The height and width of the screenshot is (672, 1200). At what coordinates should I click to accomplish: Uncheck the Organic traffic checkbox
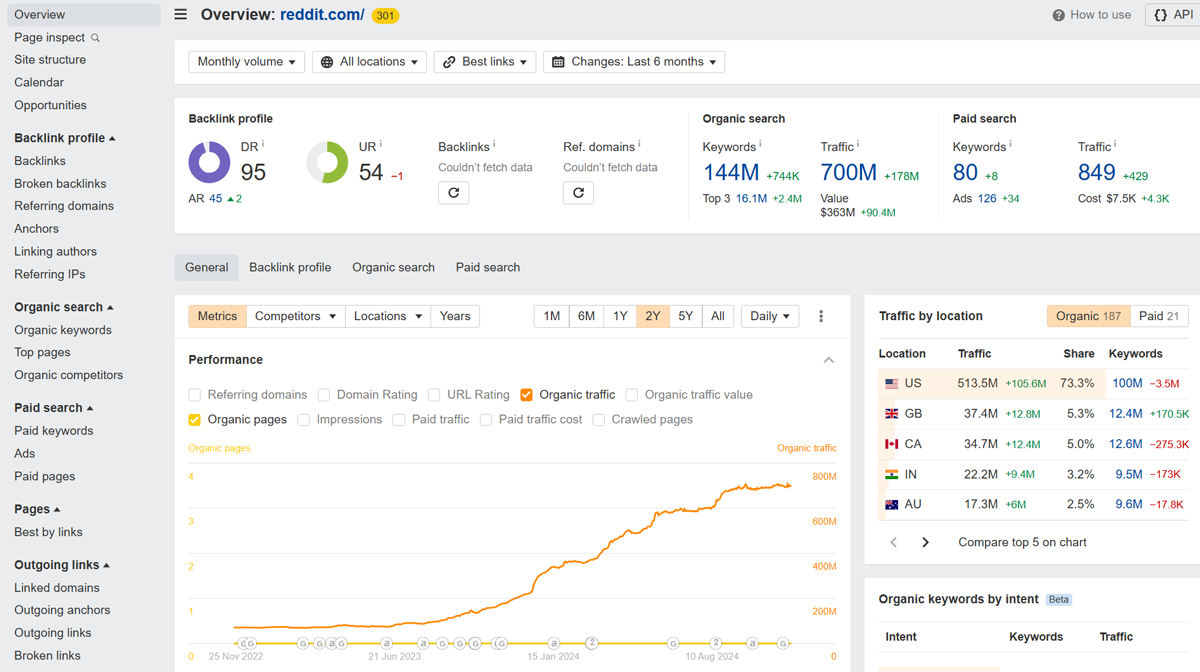pos(526,395)
